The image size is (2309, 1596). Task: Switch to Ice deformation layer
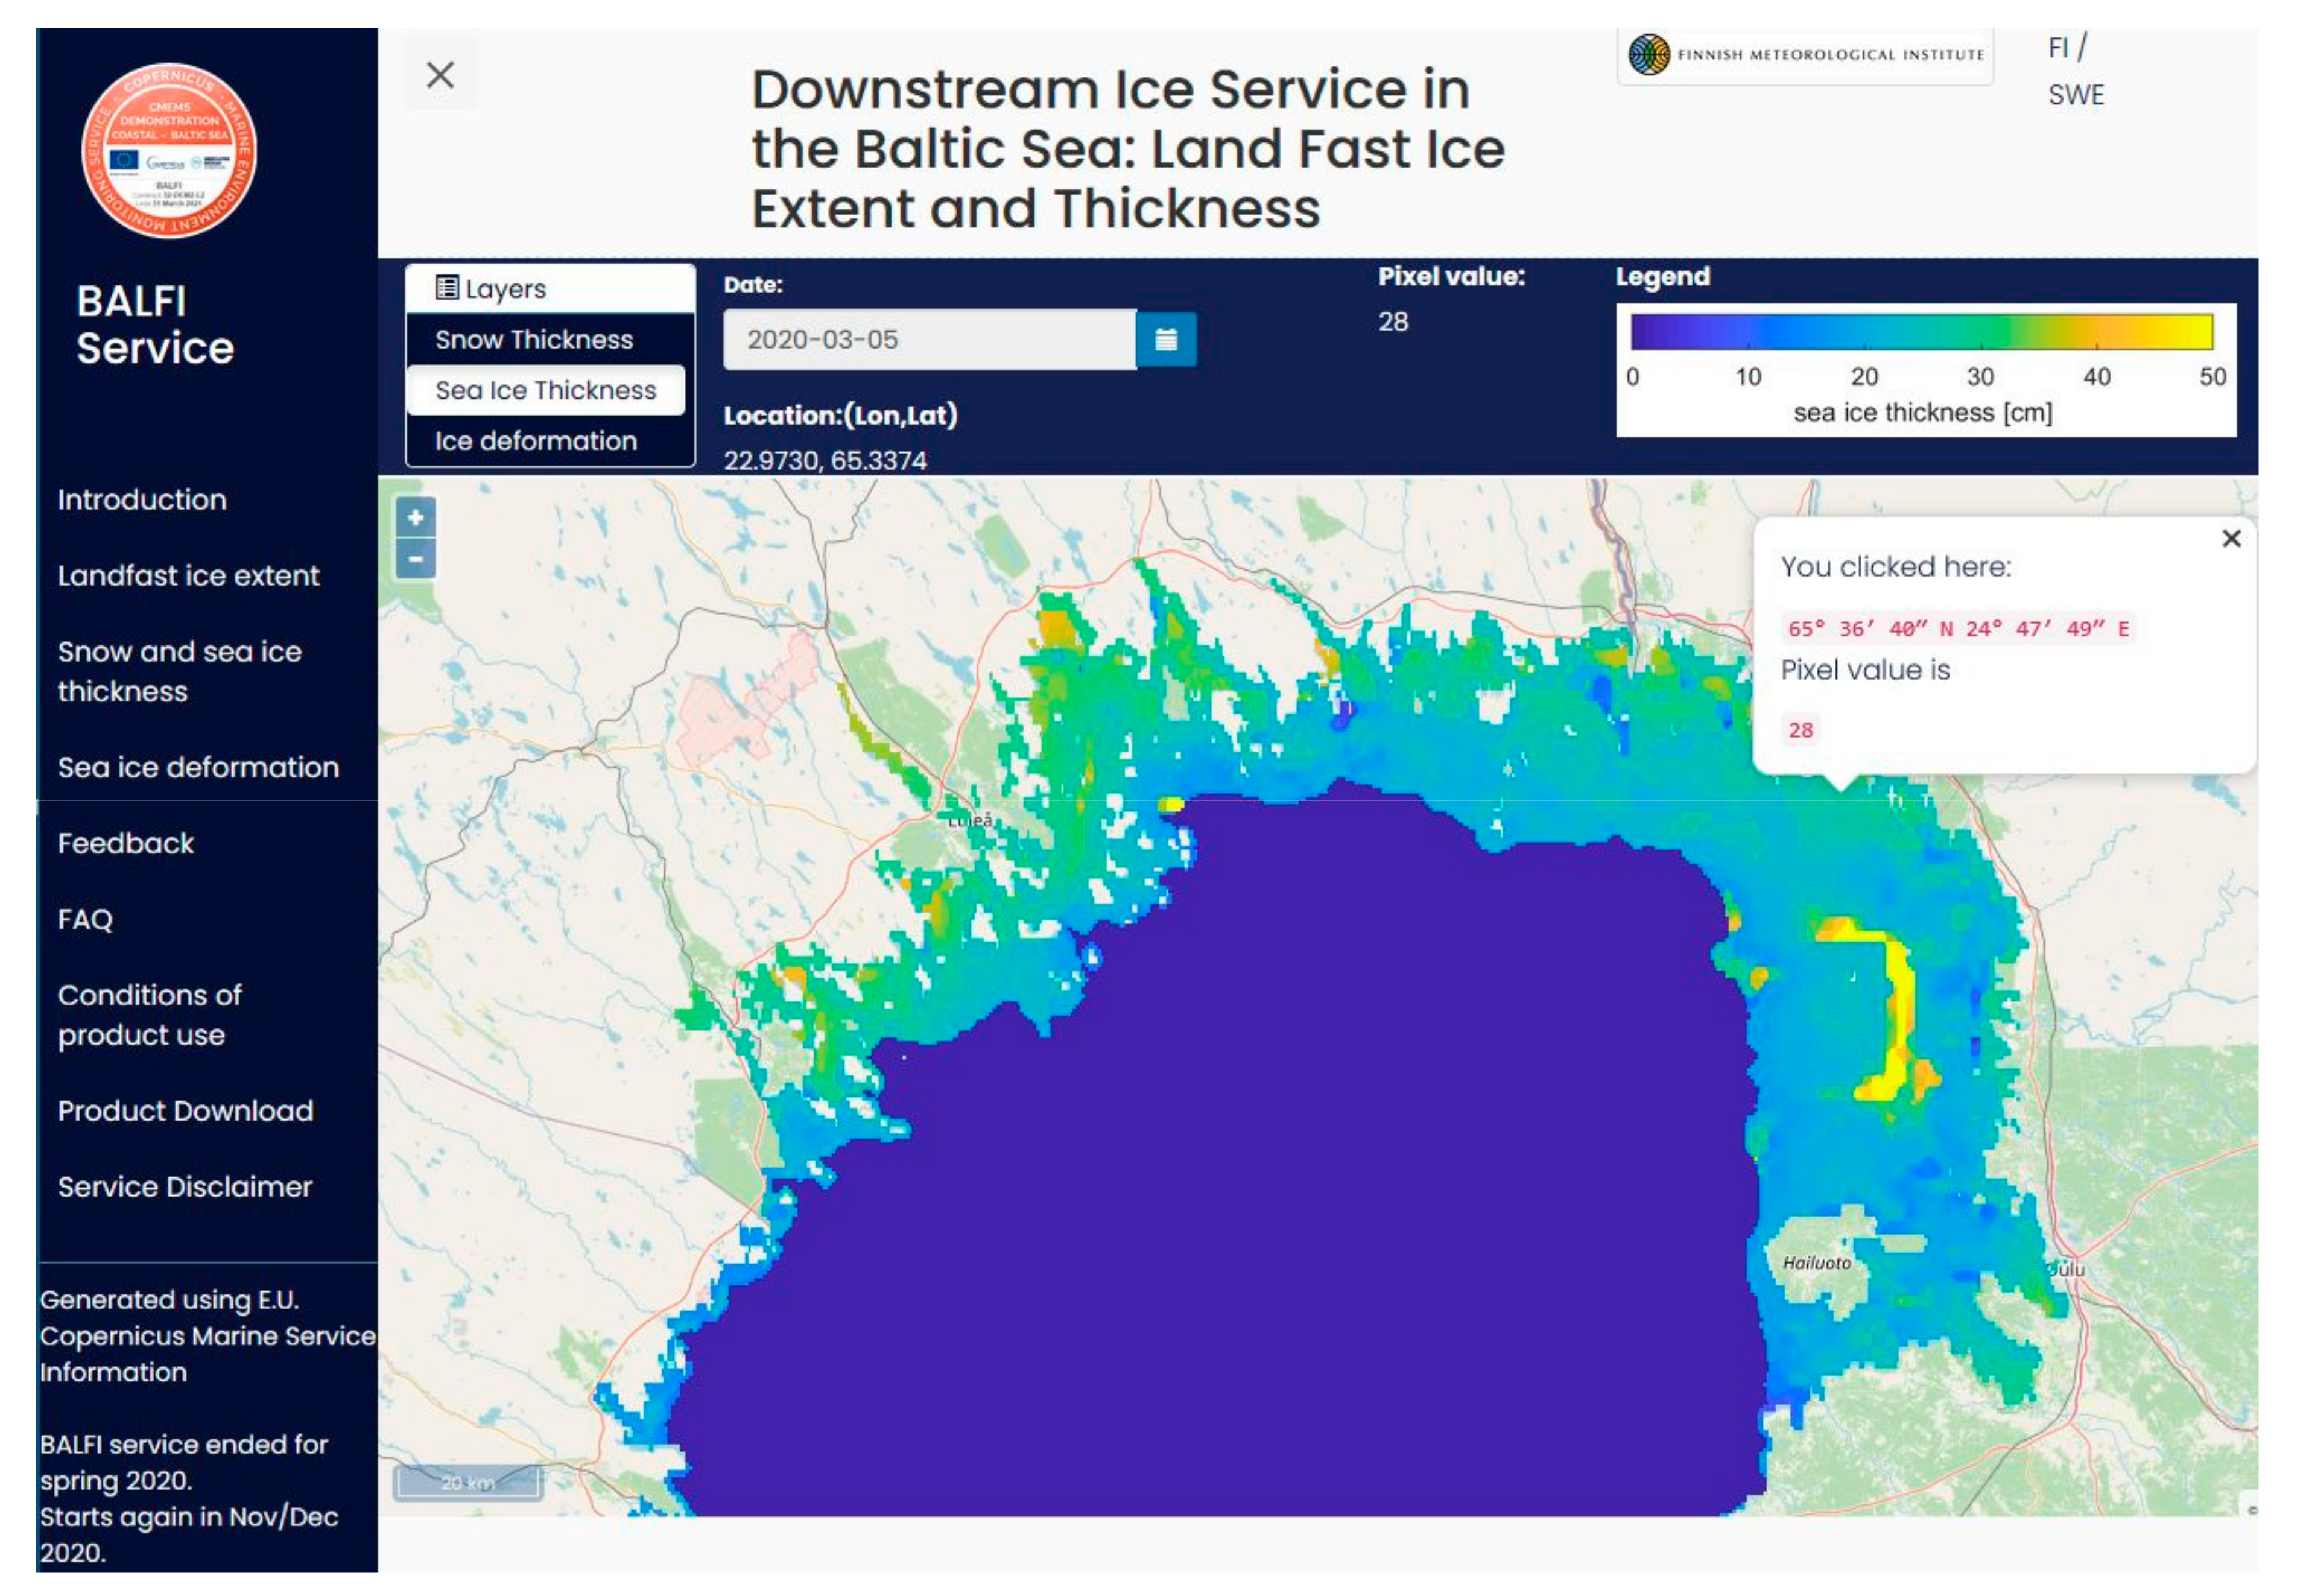click(535, 441)
